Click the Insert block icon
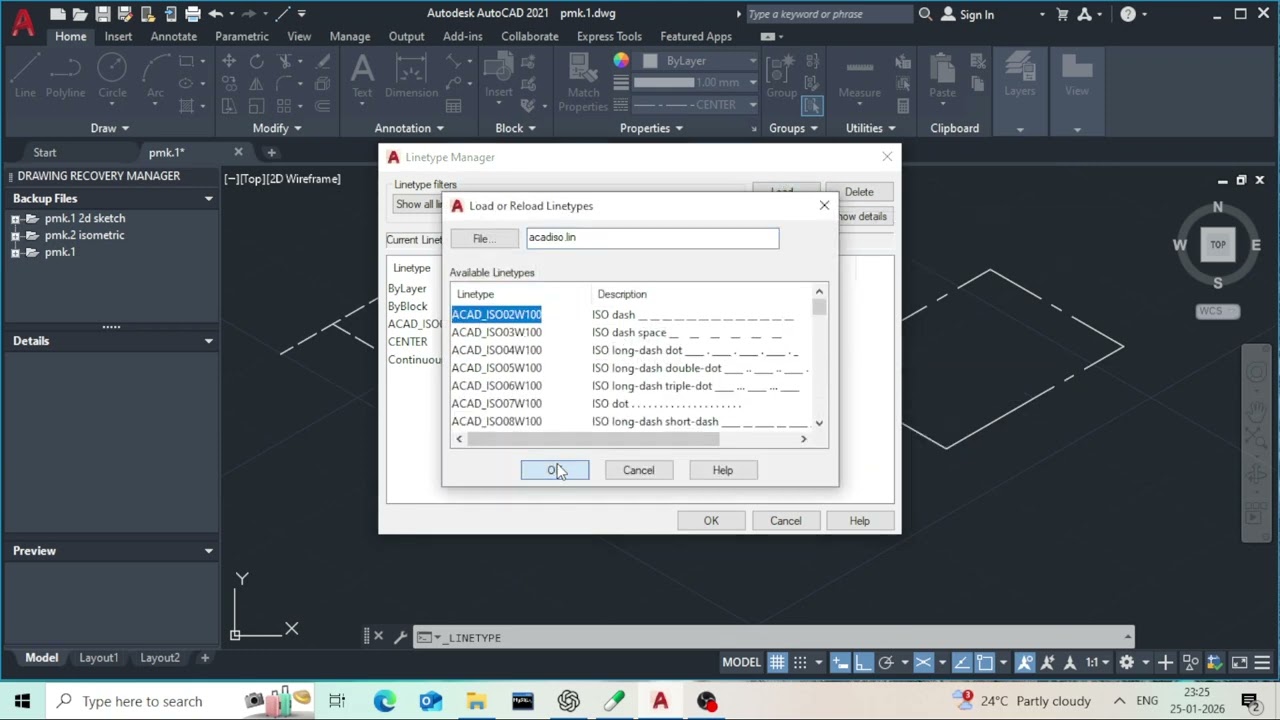 pyautogui.click(x=499, y=76)
